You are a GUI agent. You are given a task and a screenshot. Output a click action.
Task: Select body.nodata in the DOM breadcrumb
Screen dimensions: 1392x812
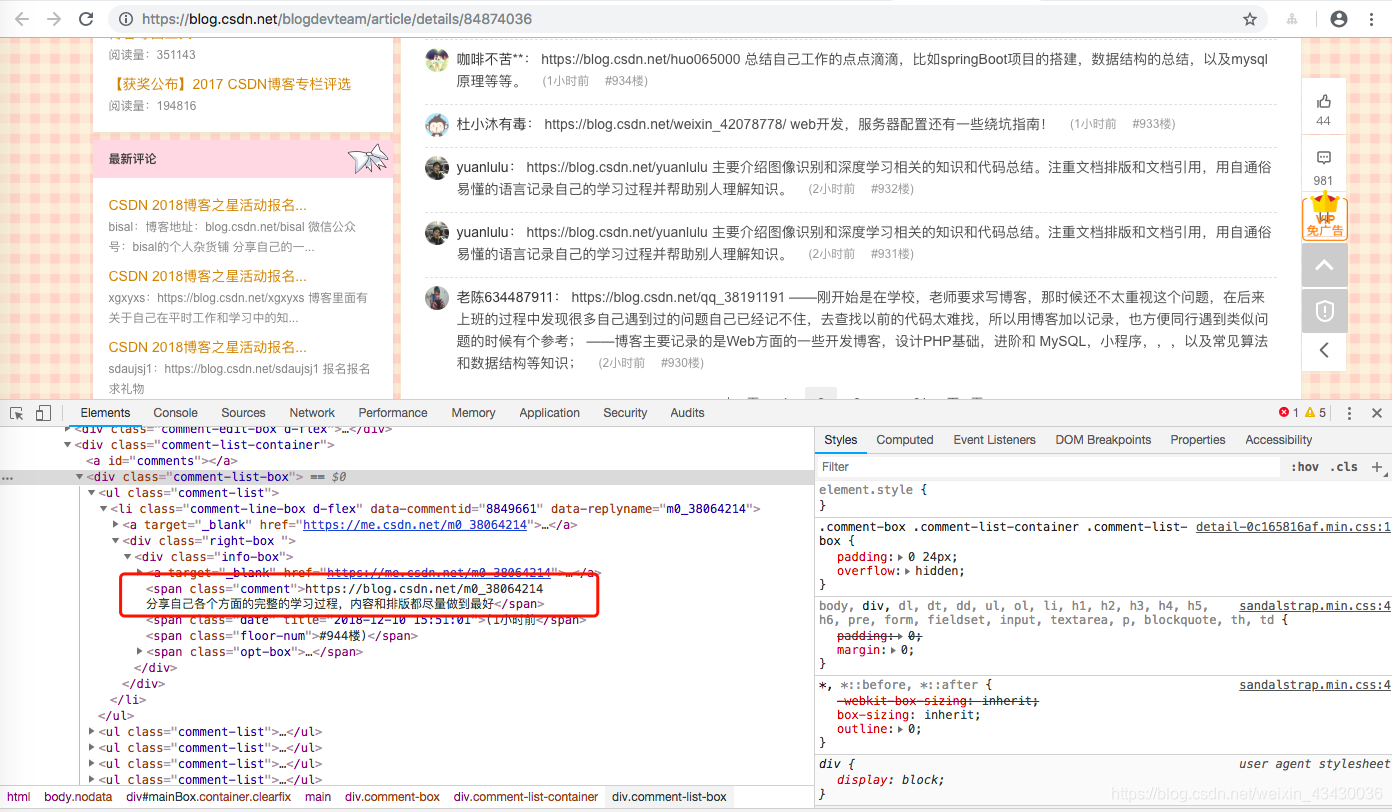click(78, 797)
